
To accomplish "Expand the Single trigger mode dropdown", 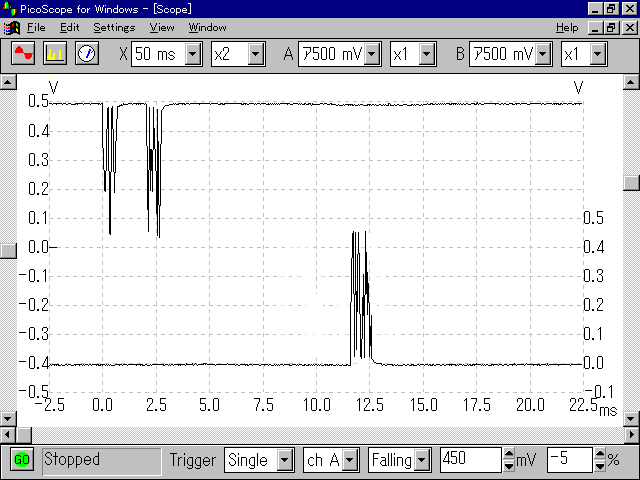I will [x=285, y=460].
